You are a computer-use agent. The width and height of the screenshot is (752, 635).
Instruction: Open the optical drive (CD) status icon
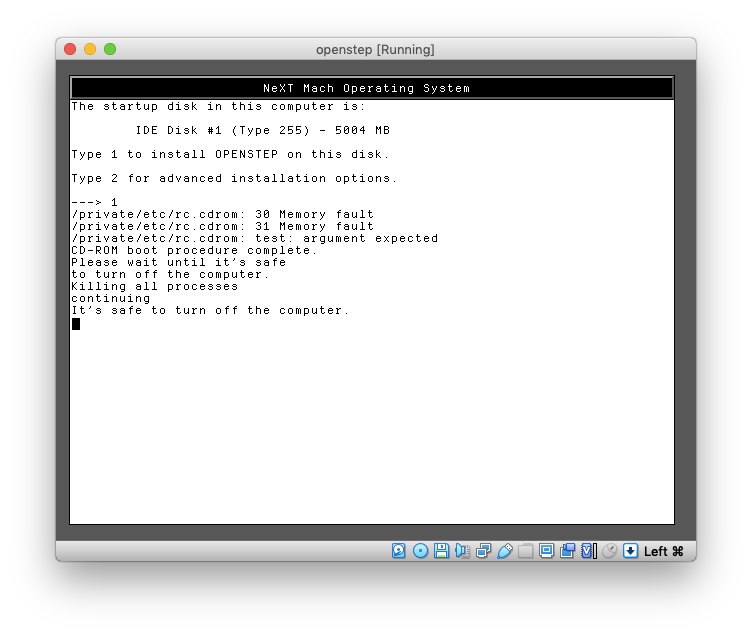[x=420, y=551]
